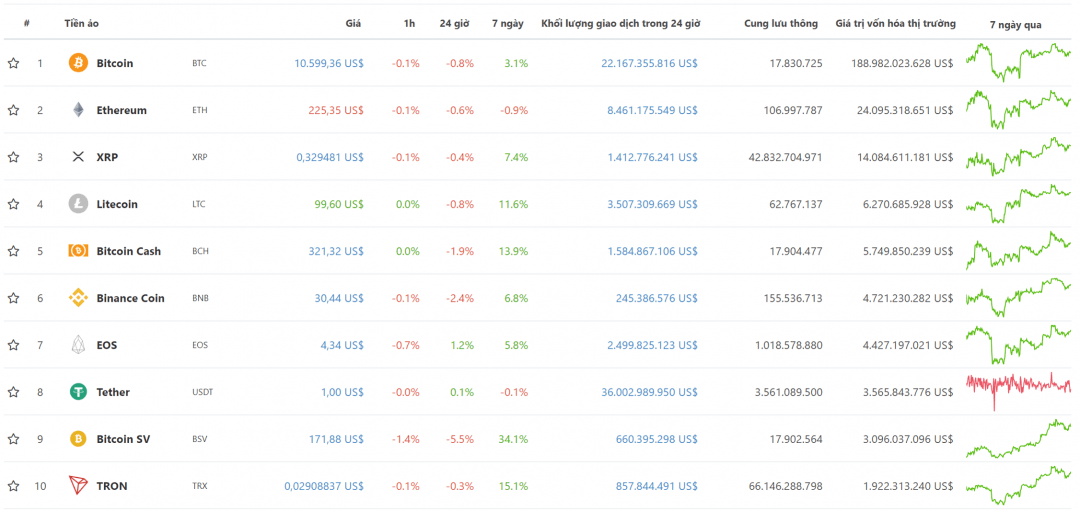1080x511 pixels.
Task: Click Litecoin 7-day change 11.6%
Action: 515,204
